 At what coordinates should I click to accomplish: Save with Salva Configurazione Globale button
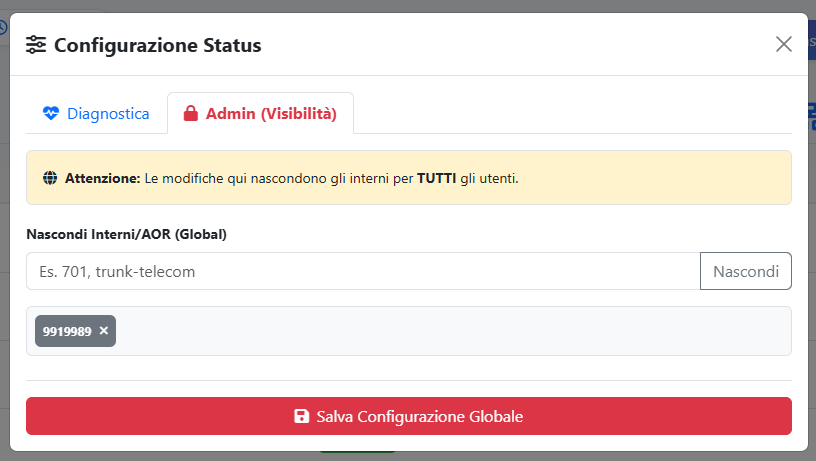(408, 416)
